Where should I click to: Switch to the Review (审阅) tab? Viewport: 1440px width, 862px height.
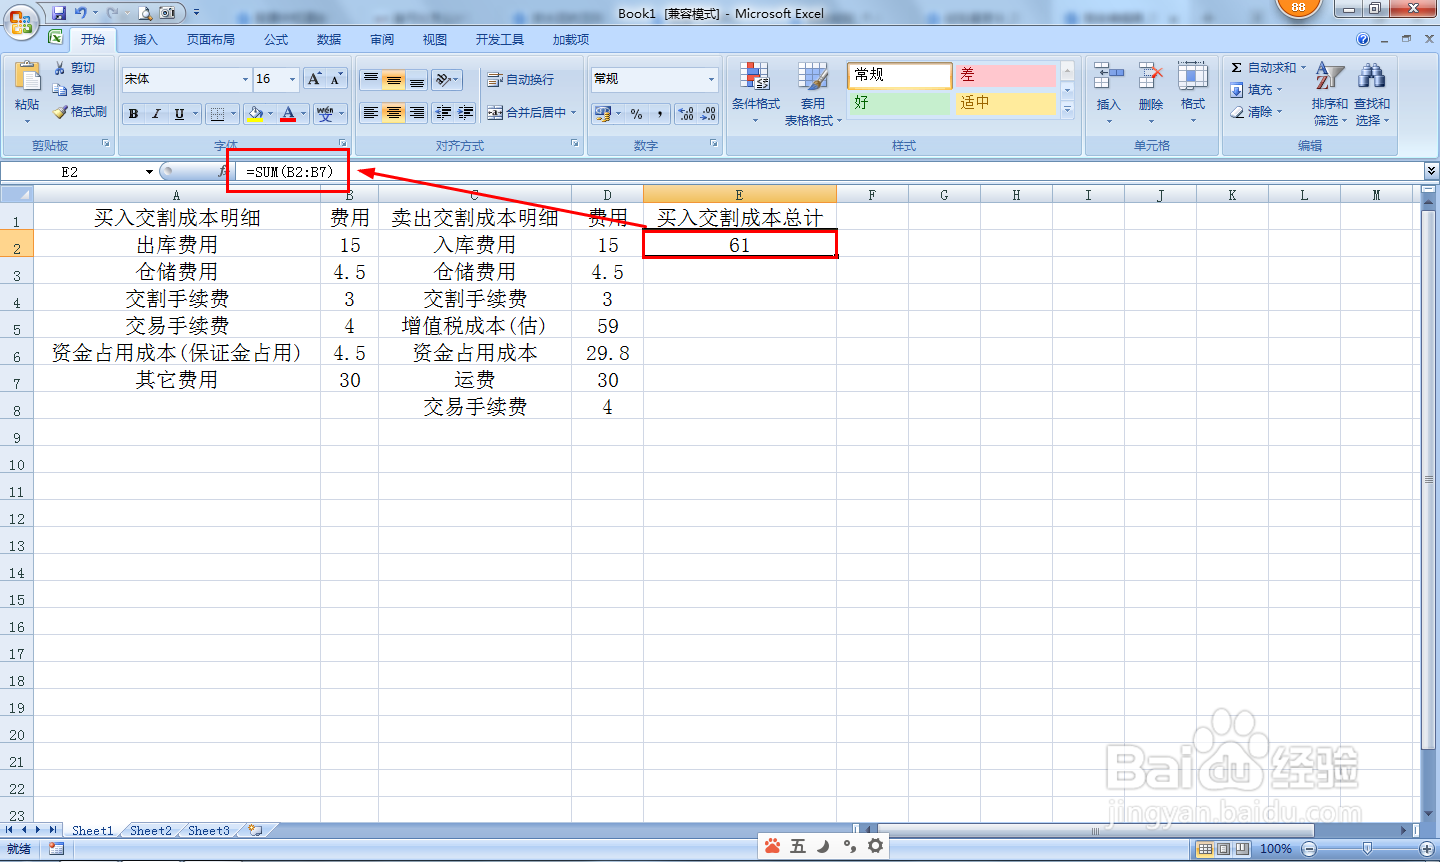click(382, 40)
